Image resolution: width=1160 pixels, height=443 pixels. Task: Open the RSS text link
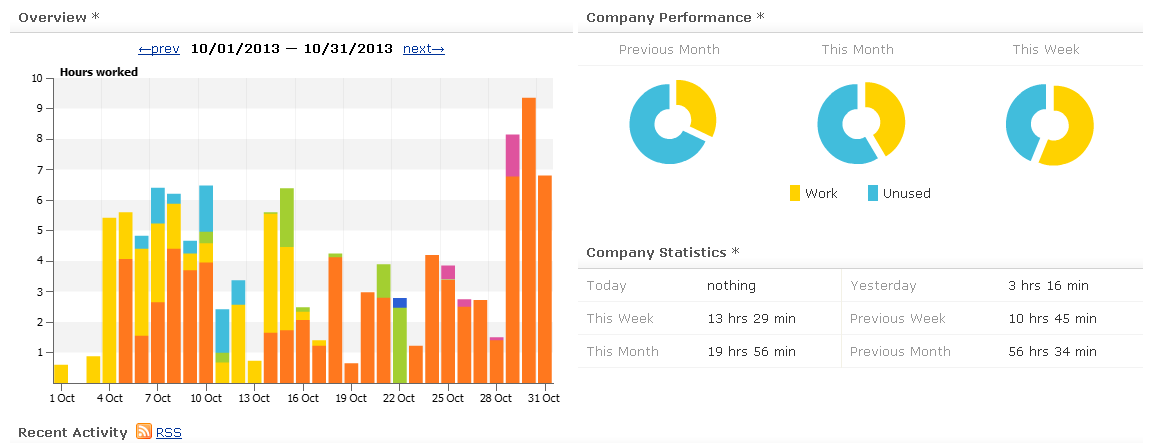click(x=169, y=432)
